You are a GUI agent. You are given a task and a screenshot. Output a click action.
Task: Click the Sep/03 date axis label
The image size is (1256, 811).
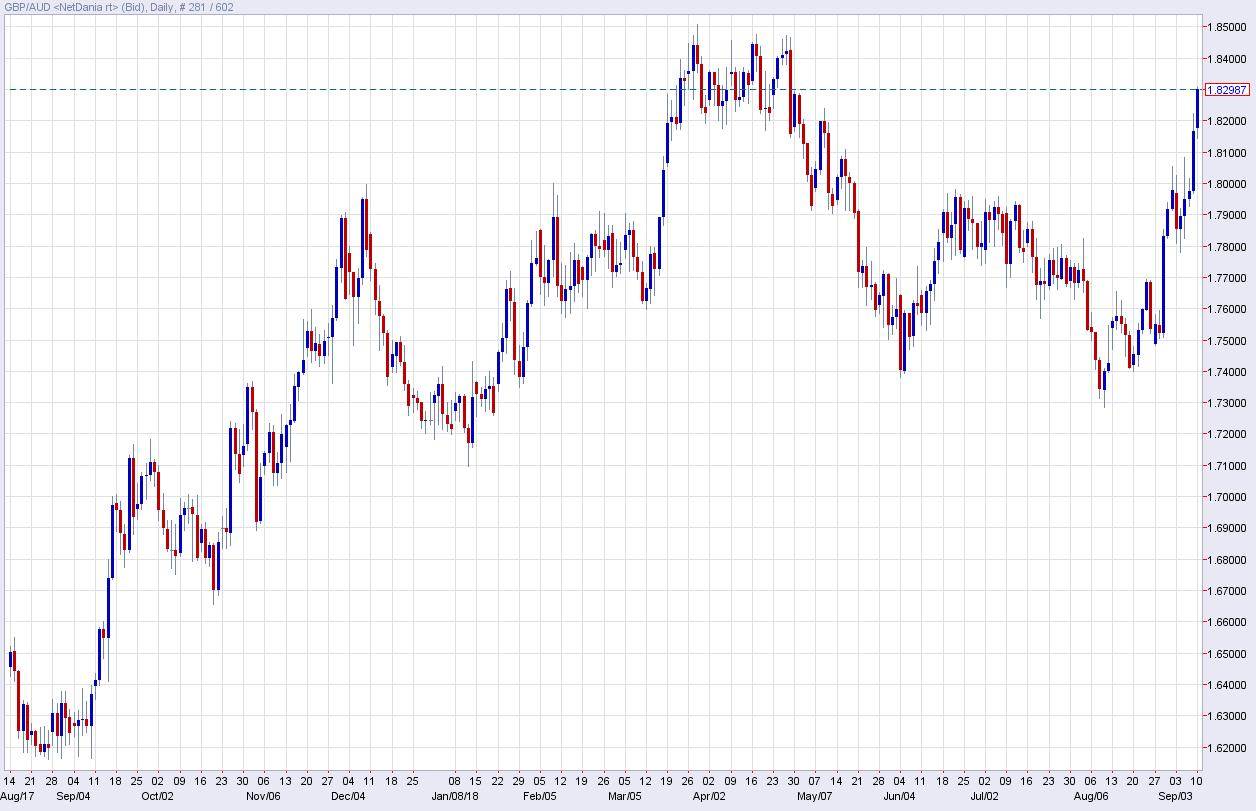click(x=1175, y=797)
